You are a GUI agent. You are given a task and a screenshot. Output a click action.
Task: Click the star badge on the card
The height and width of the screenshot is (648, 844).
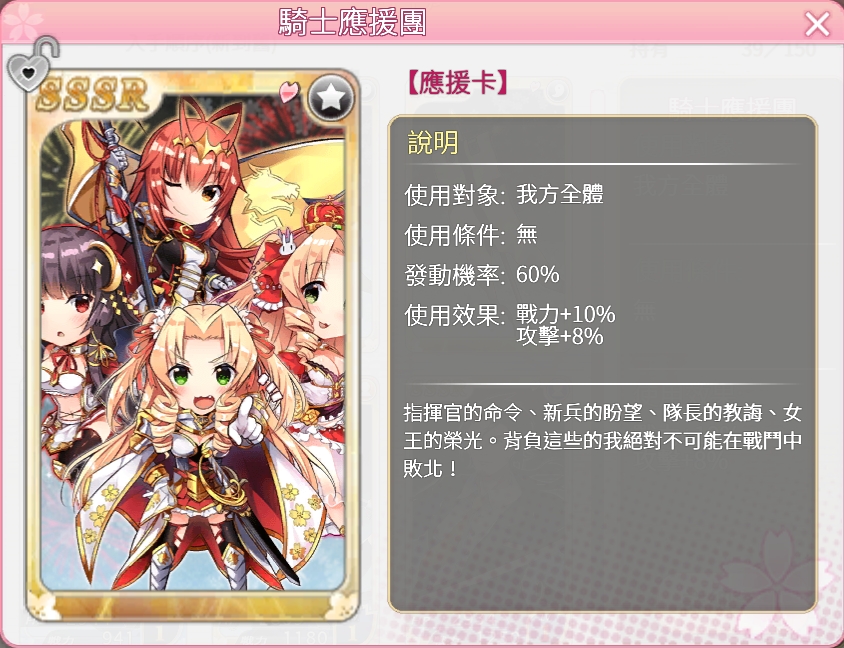(330, 97)
